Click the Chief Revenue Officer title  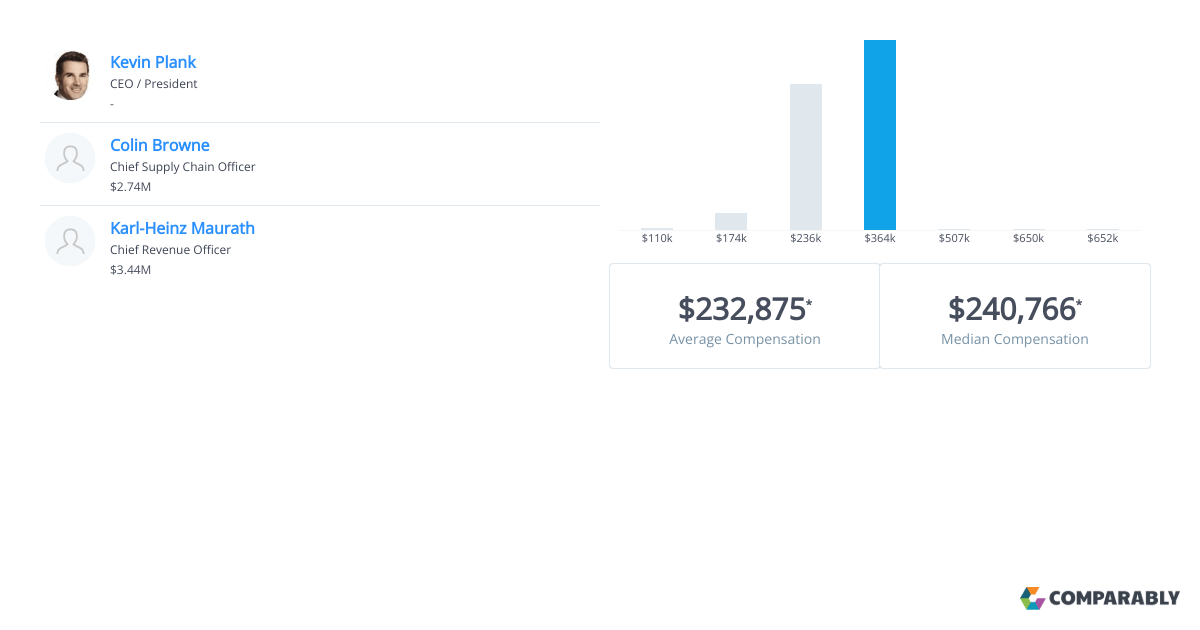pos(170,250)
